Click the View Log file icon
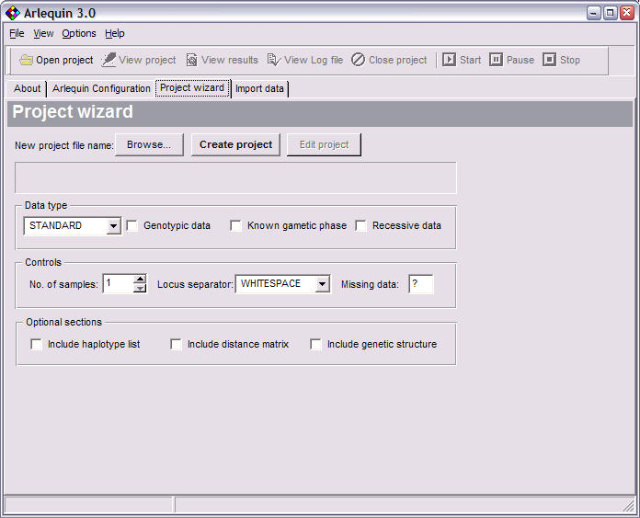 click(x=273, y=60)
